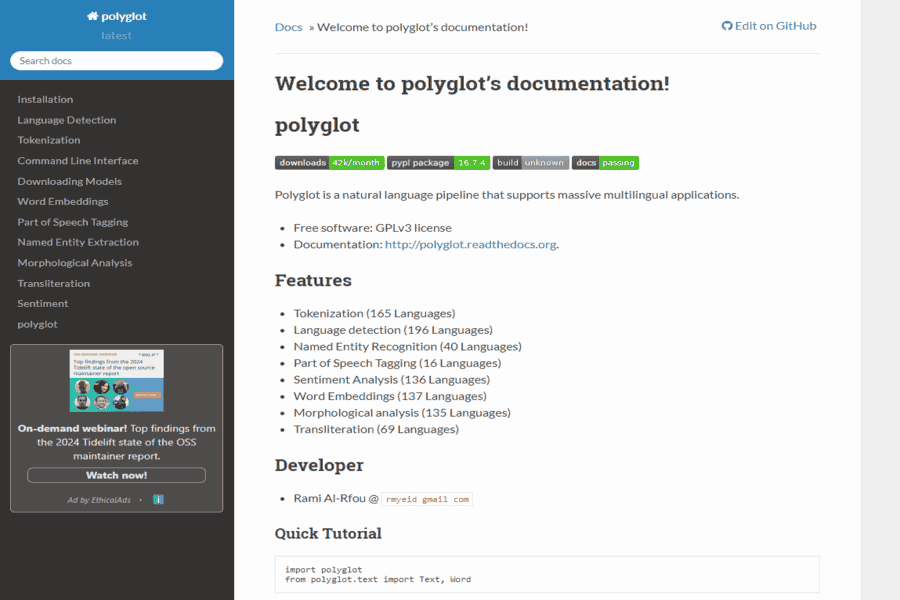Click 'Sentiment Analysis (136 Languages)' text
Screen dimensions: 900x600
tap(391, 380)
